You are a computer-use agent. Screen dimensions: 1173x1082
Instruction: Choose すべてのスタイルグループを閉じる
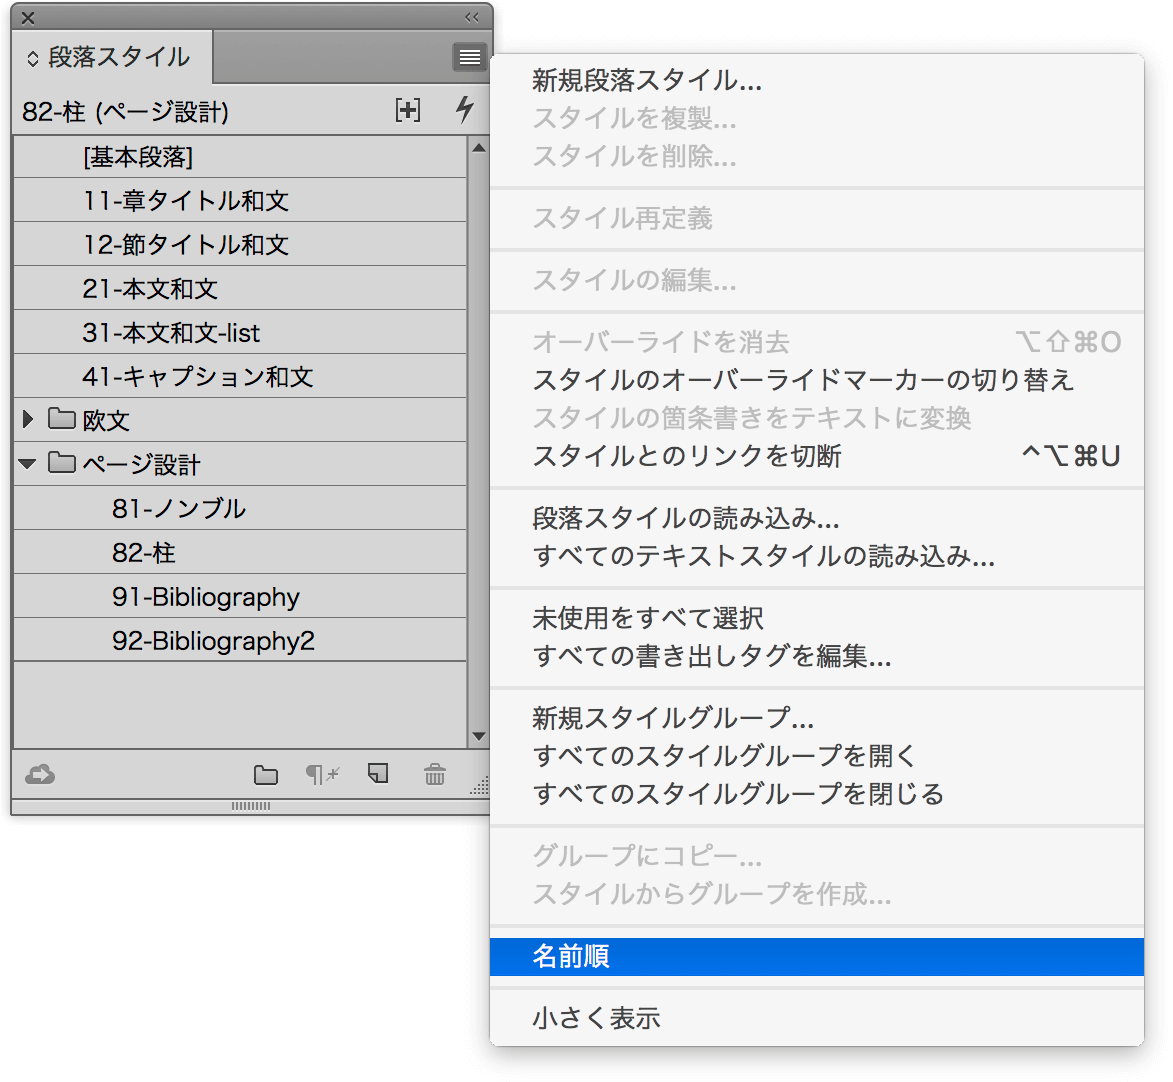(x=817, y=794)
